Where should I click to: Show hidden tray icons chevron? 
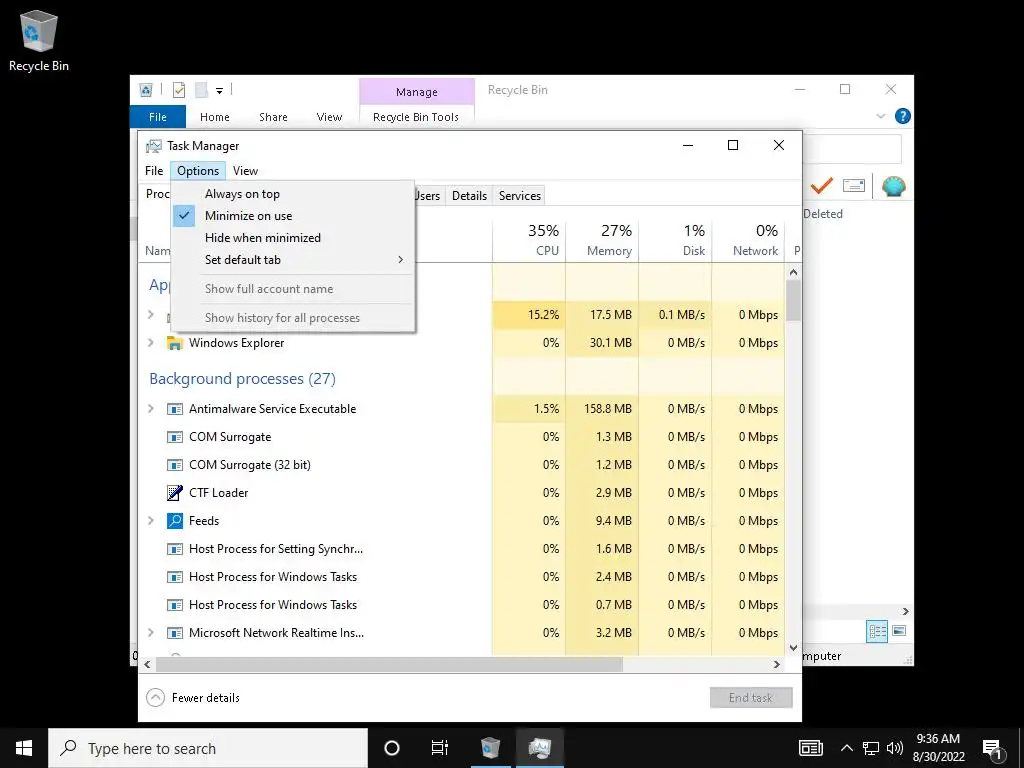click(846, 748)
